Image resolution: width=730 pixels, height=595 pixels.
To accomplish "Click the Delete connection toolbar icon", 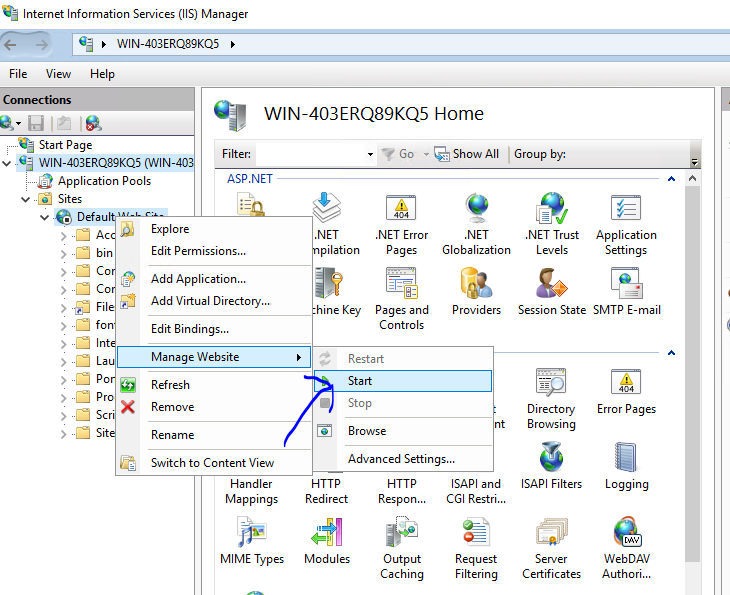I will 93,123.
